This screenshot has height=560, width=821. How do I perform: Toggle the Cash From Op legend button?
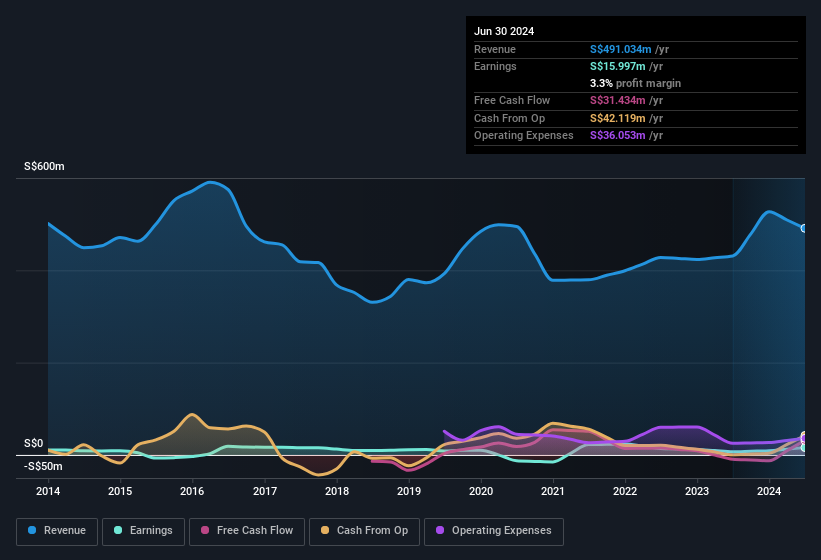point(364,531)
